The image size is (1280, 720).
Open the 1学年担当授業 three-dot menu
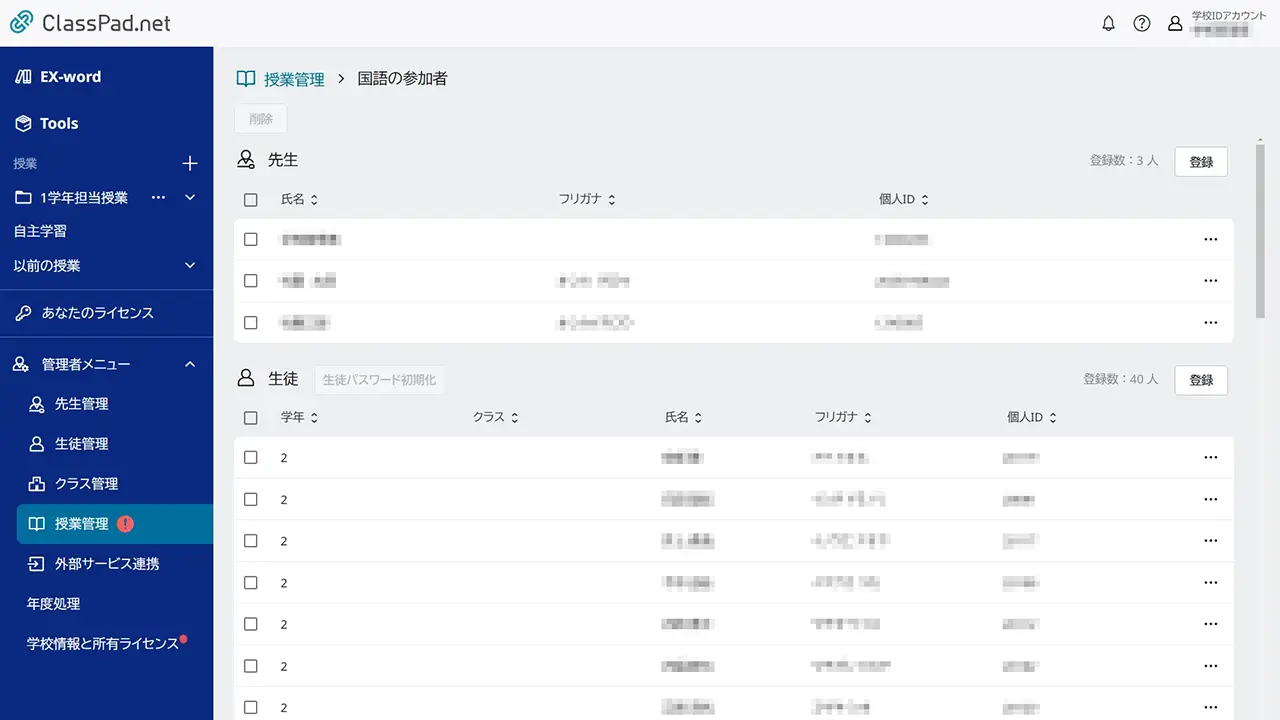(158, 197)
